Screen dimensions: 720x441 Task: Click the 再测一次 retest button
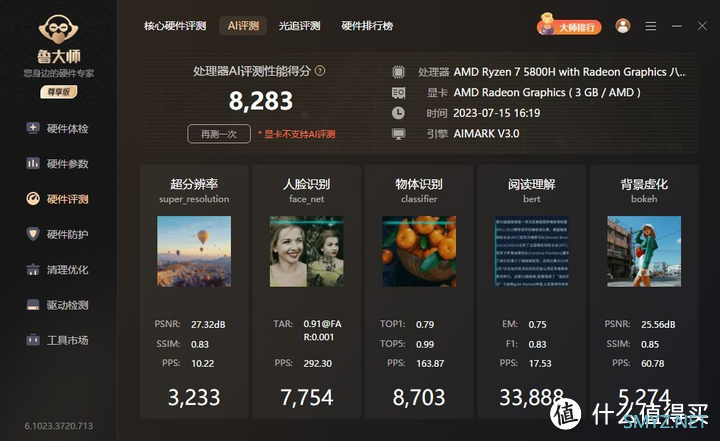[219, 134]
